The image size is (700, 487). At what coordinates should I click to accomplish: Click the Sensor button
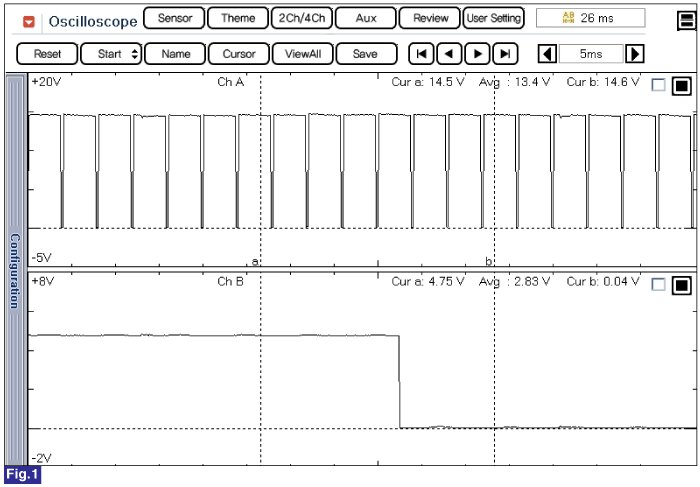click(174, 18)
